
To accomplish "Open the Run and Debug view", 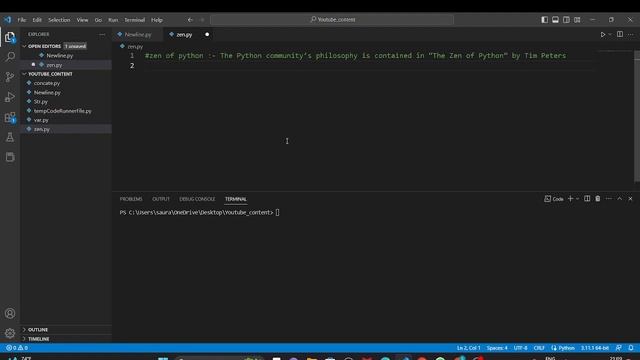I will click(10, 97).
